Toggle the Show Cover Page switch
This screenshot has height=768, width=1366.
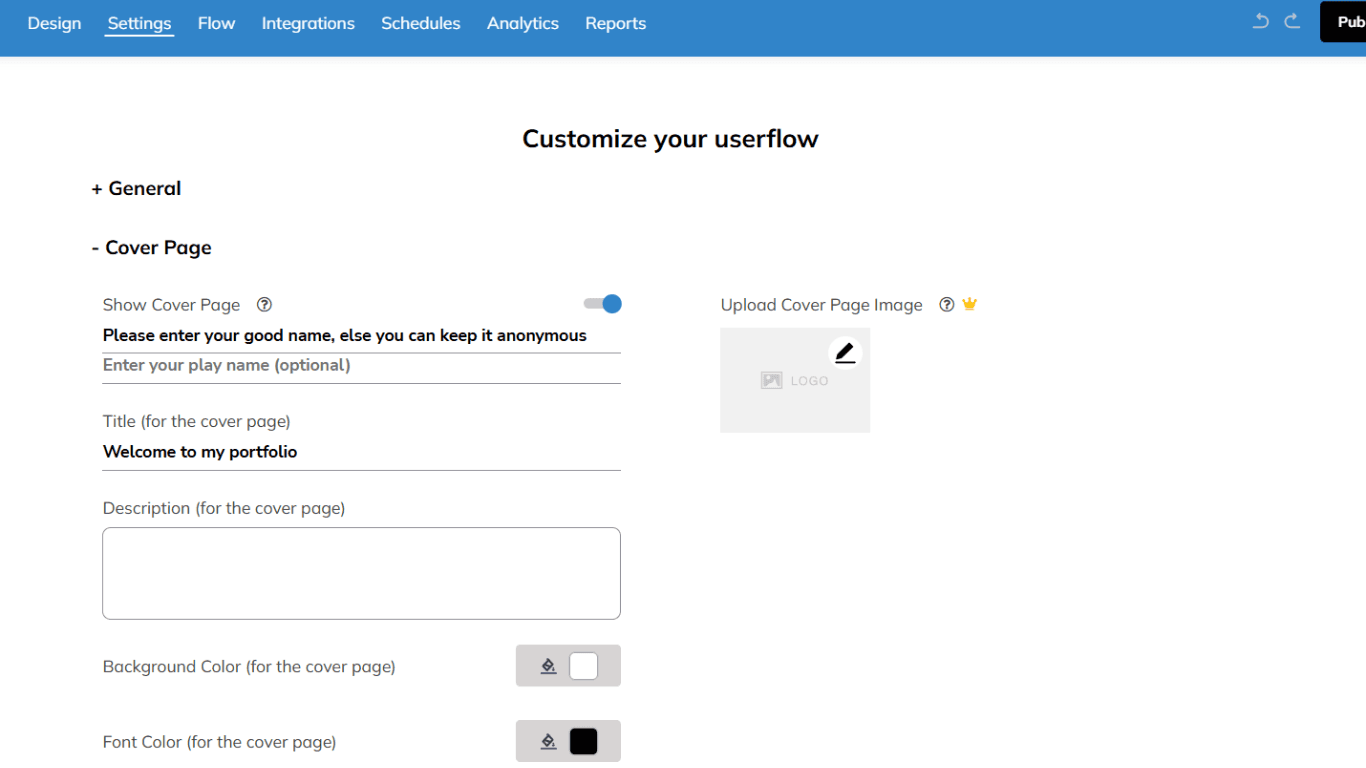click(603, 304)
